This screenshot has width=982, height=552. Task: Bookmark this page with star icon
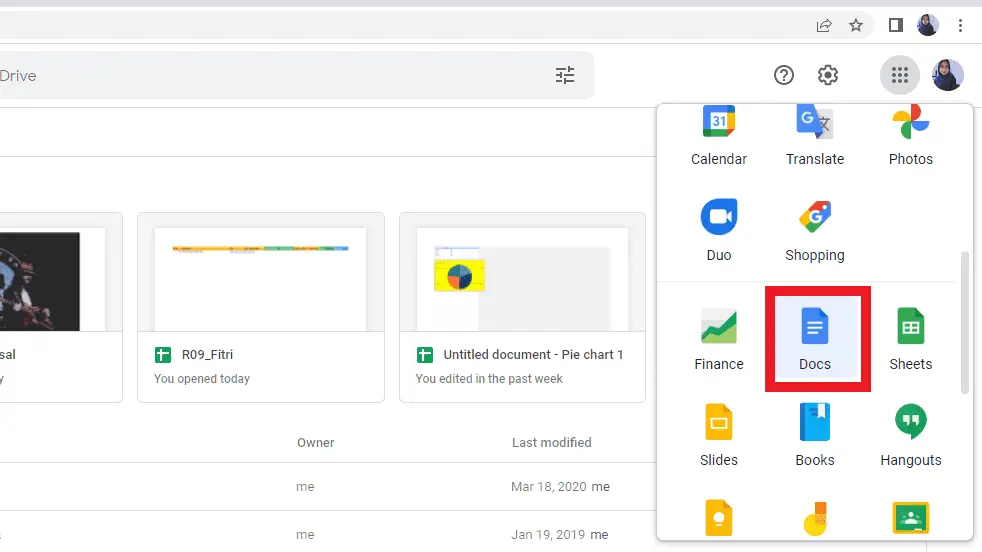click(x=855, y=25)
